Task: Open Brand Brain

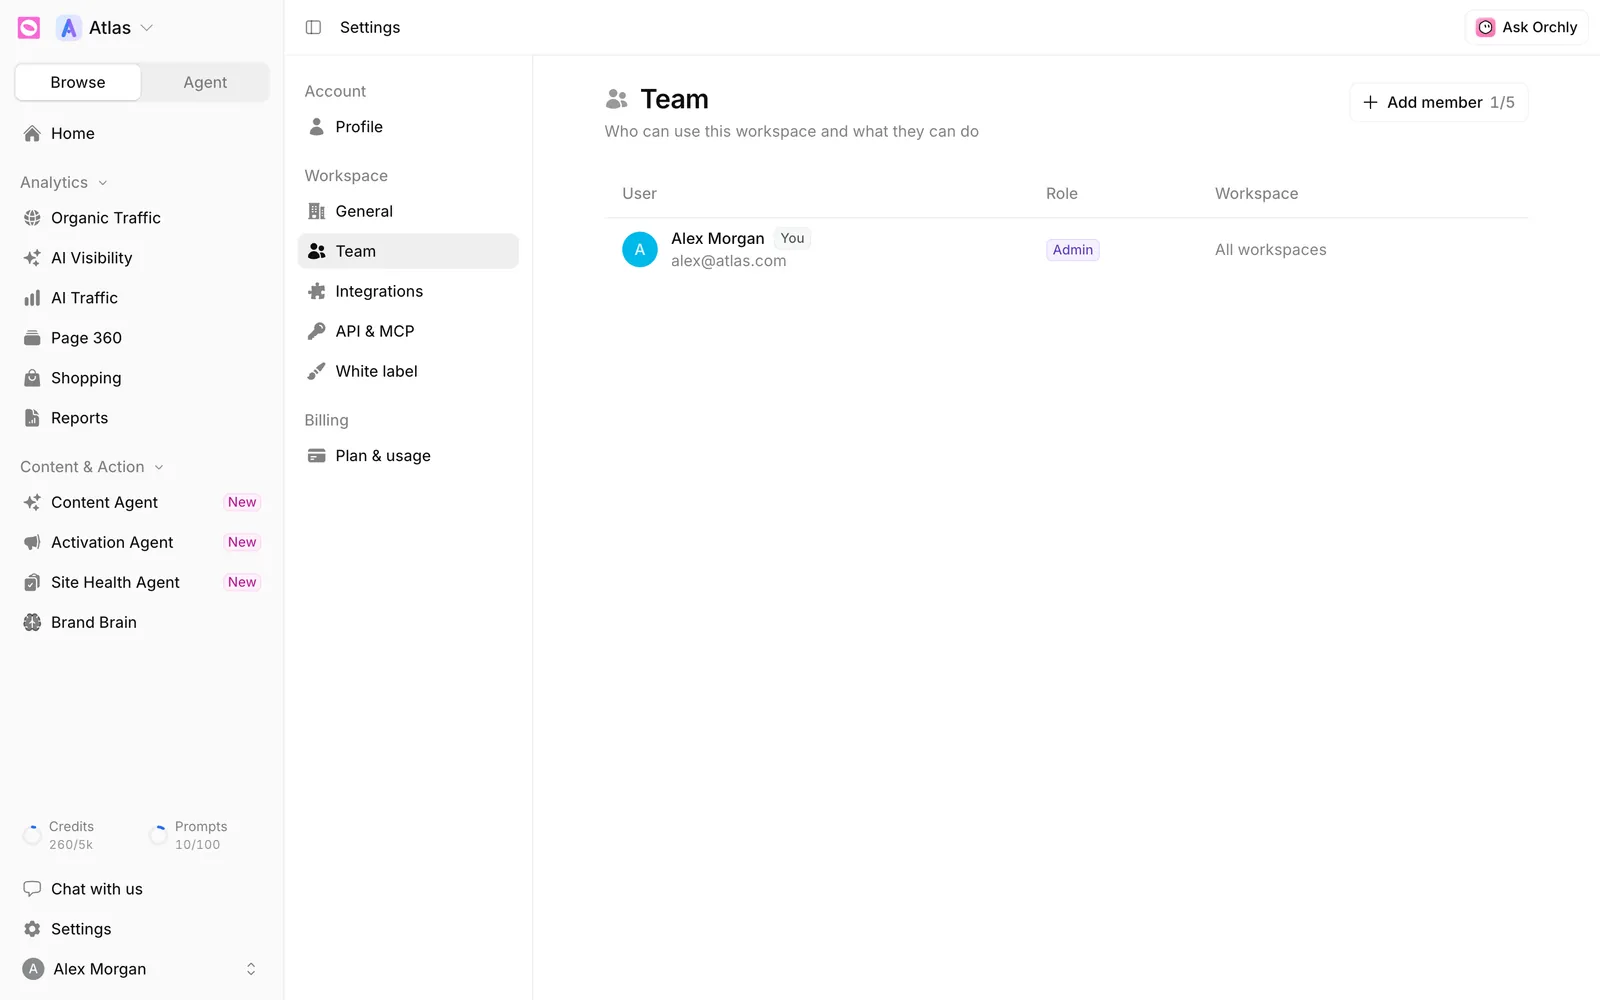Action: [x=142, y=622]
